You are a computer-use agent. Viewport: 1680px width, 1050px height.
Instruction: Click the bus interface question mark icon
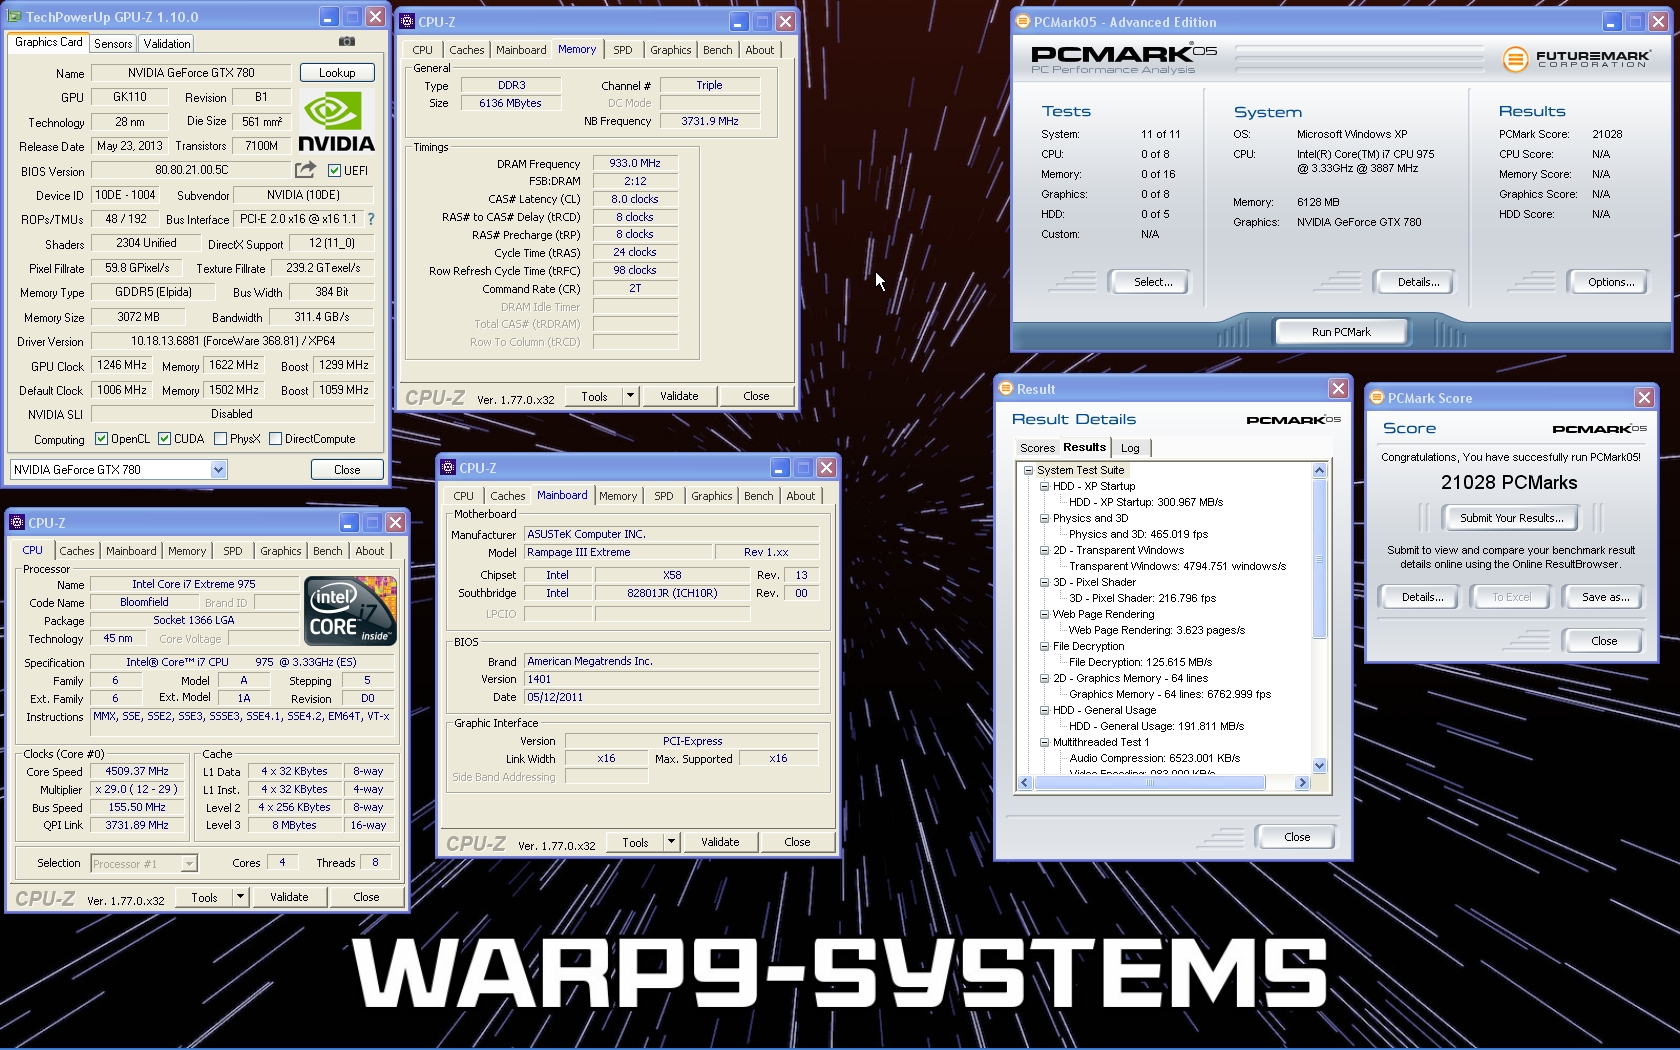(x=371, y=218)
